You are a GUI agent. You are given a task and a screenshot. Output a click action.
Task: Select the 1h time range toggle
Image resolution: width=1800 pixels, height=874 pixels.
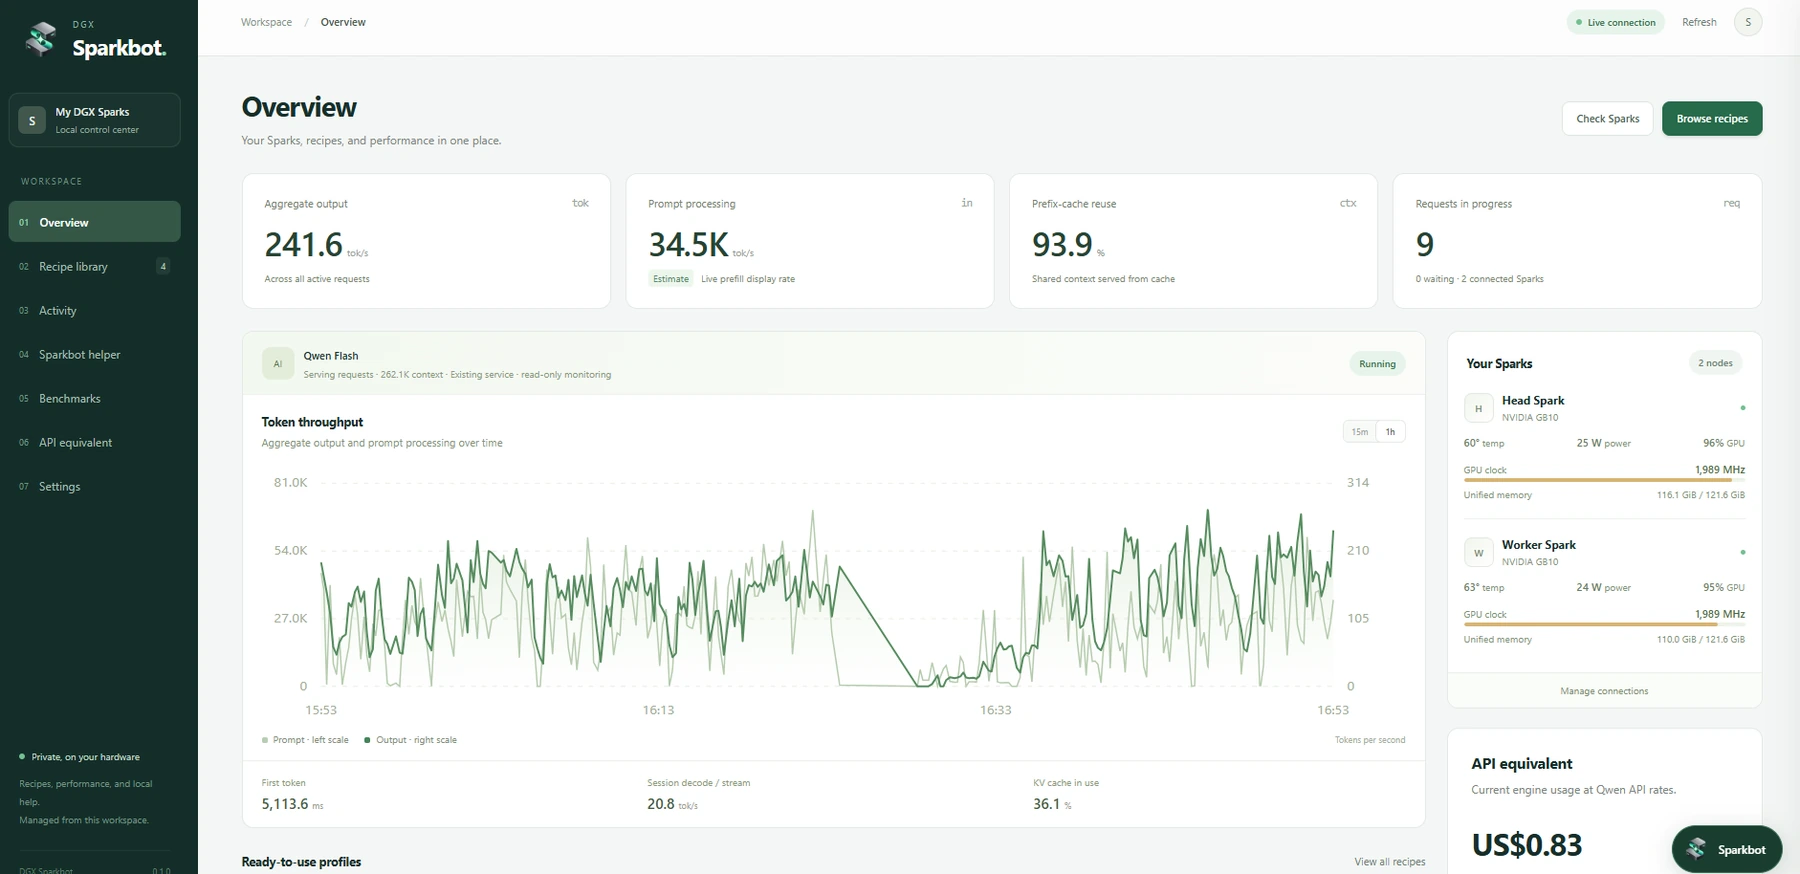(x=1390, y=432)
